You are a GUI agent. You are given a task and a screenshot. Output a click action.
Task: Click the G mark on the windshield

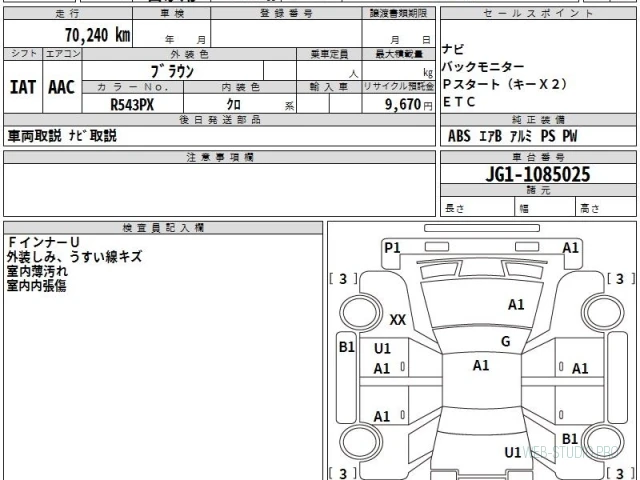tap(505, 341)
